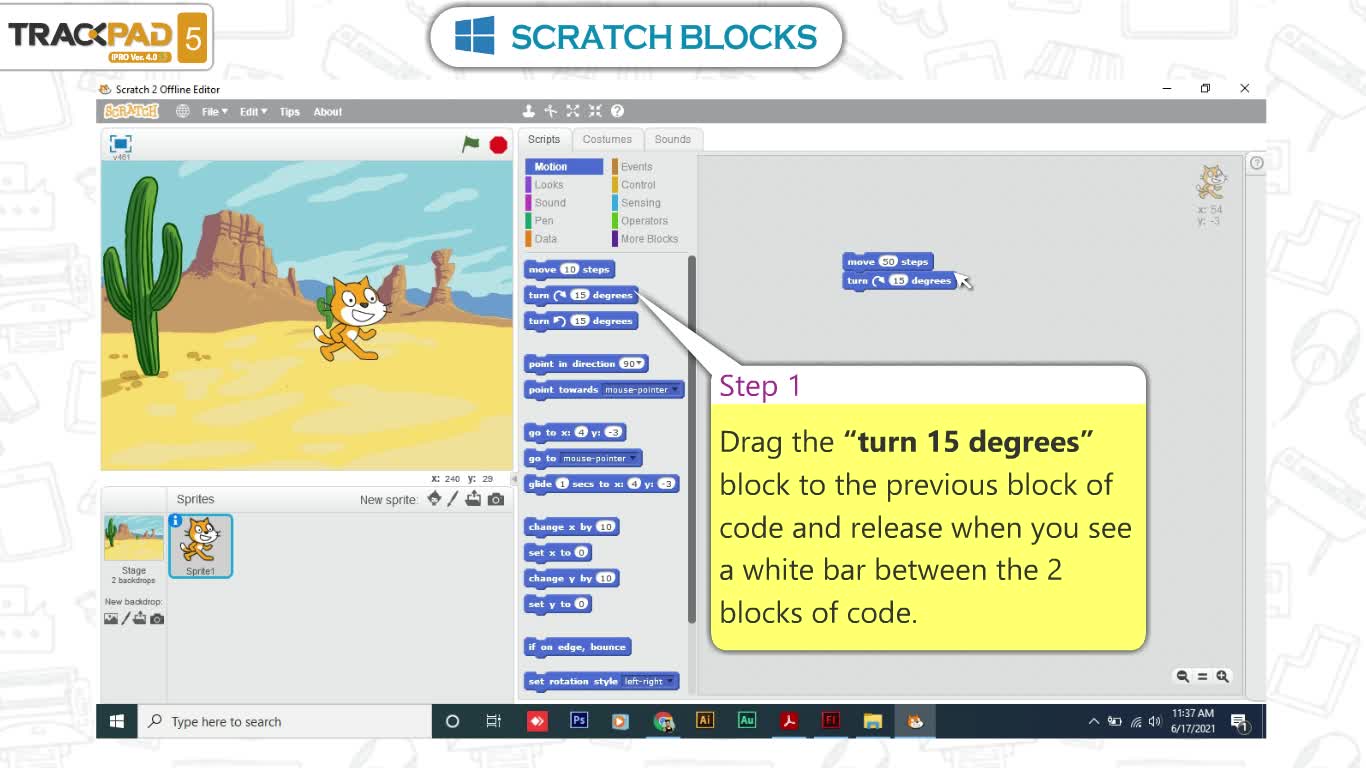Upload sprite from file
This screenshot has width=1366, height=768.
click(473, 498)
